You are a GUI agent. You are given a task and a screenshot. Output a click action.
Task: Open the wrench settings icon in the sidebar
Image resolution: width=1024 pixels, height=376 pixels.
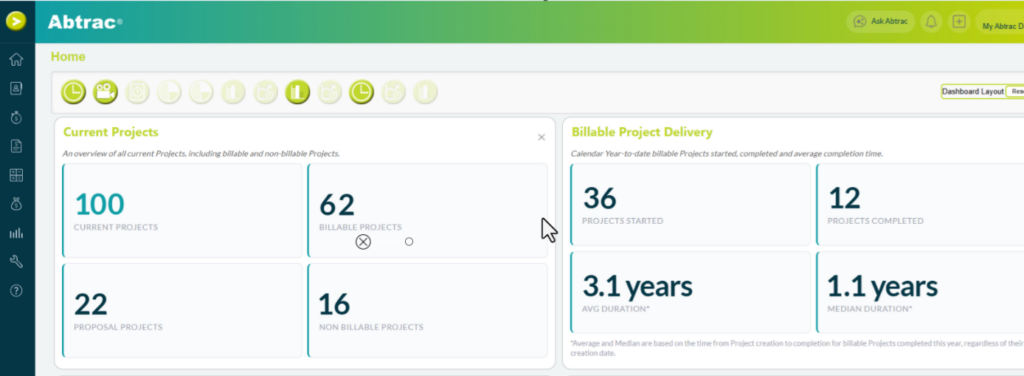(x=16, y=262)
